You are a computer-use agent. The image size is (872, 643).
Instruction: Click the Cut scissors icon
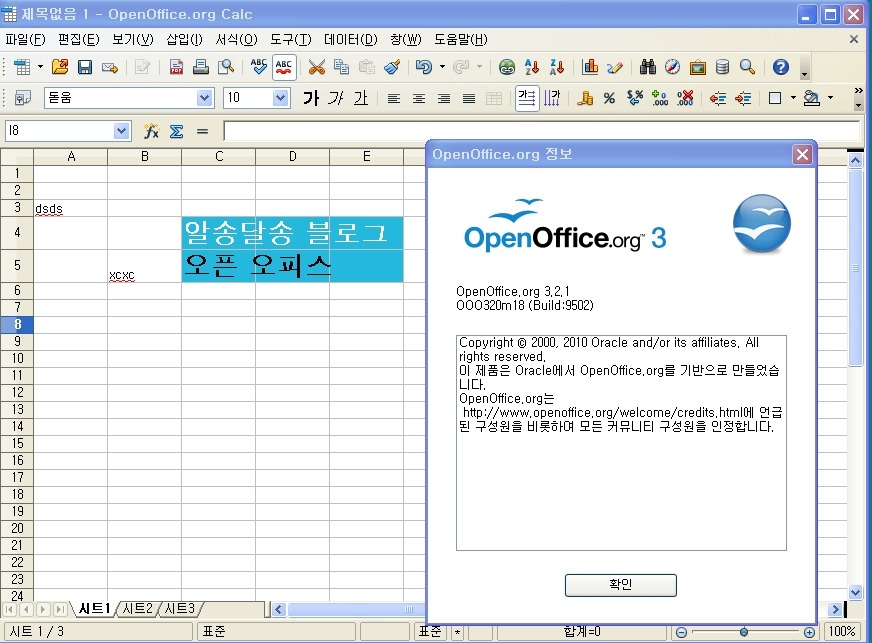317,67
